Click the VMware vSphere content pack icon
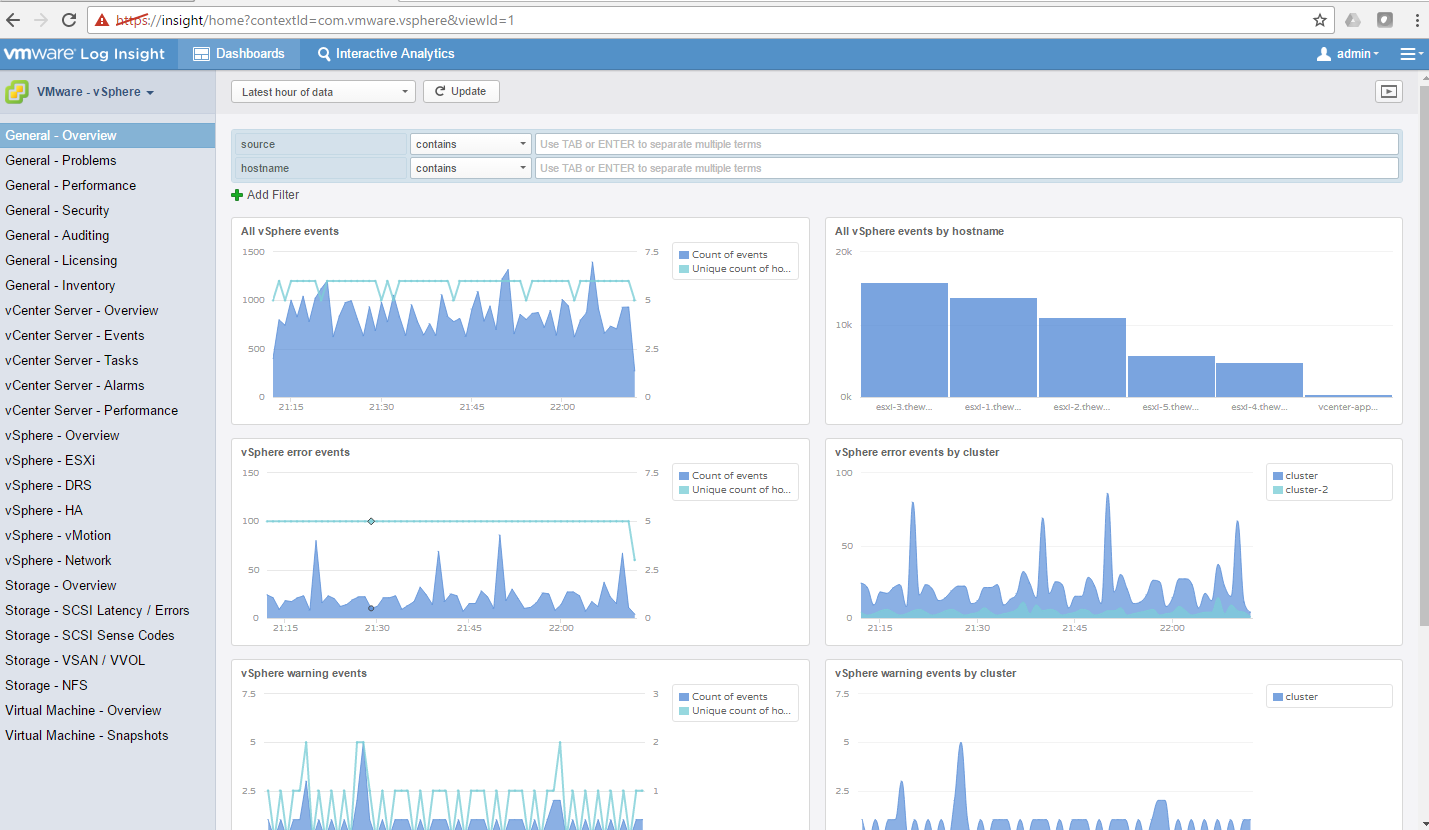1429x830 pixels. pos(17,92)
